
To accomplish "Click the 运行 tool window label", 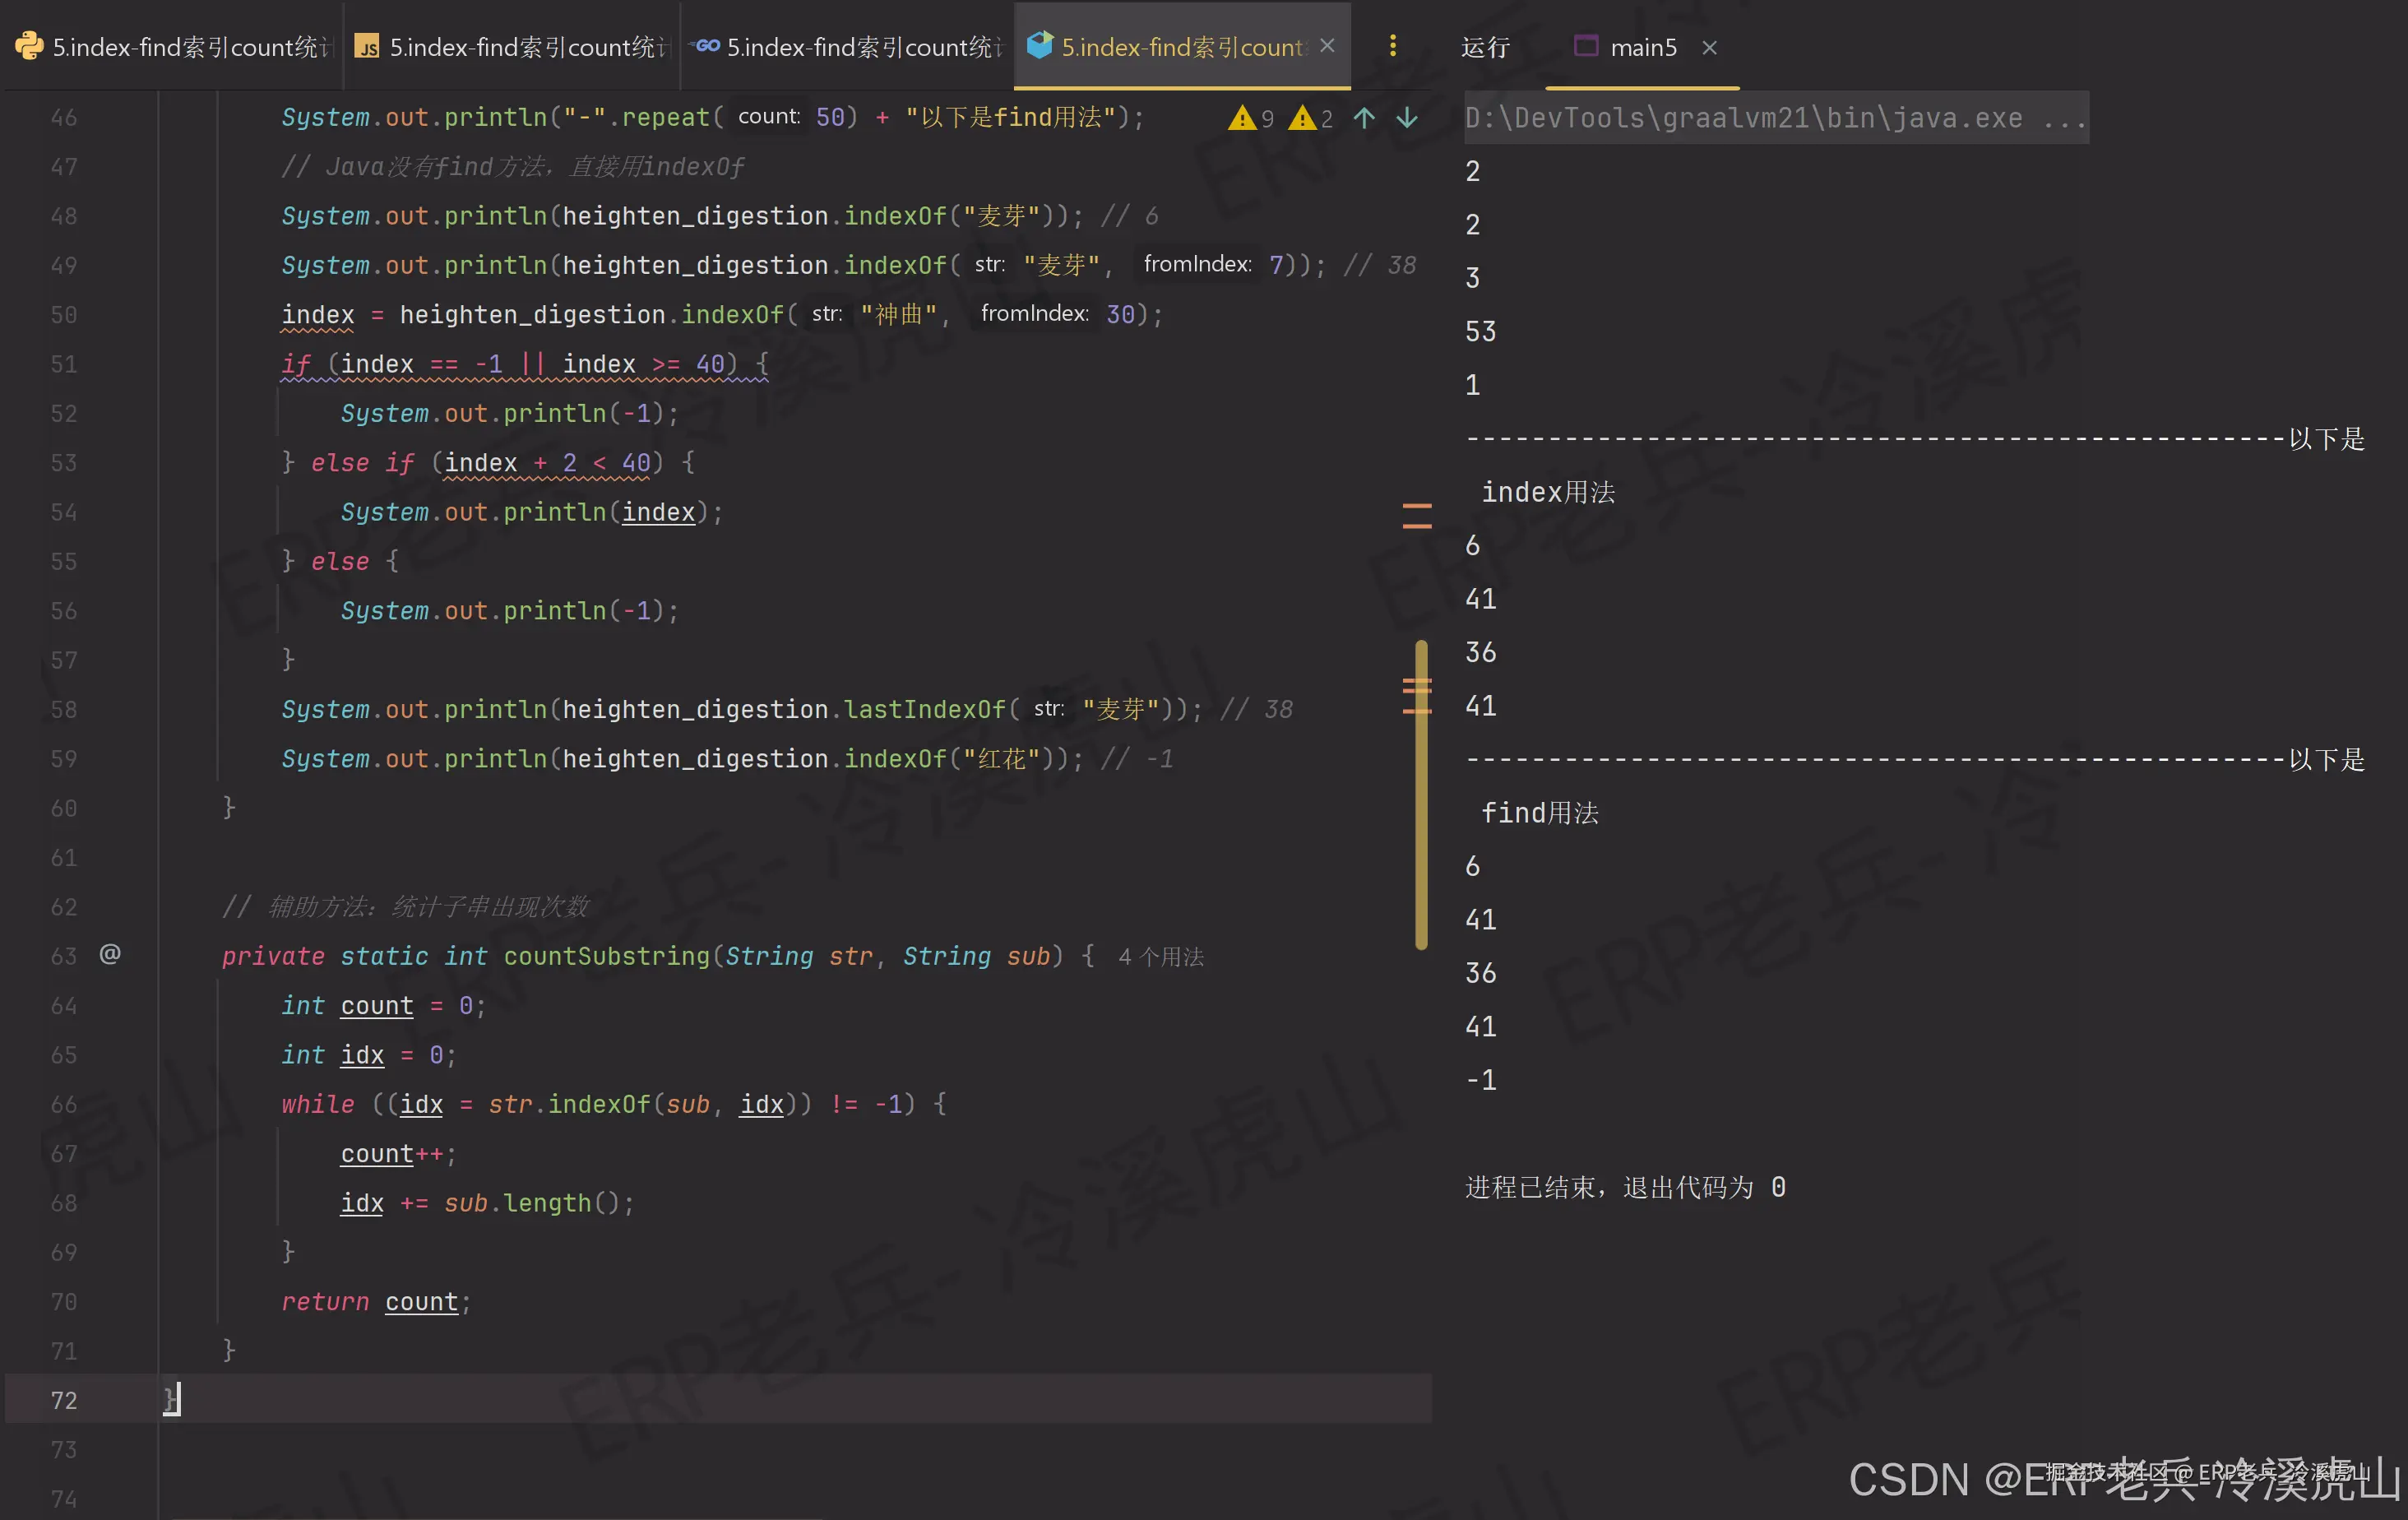I will [x=1485, y=47].
